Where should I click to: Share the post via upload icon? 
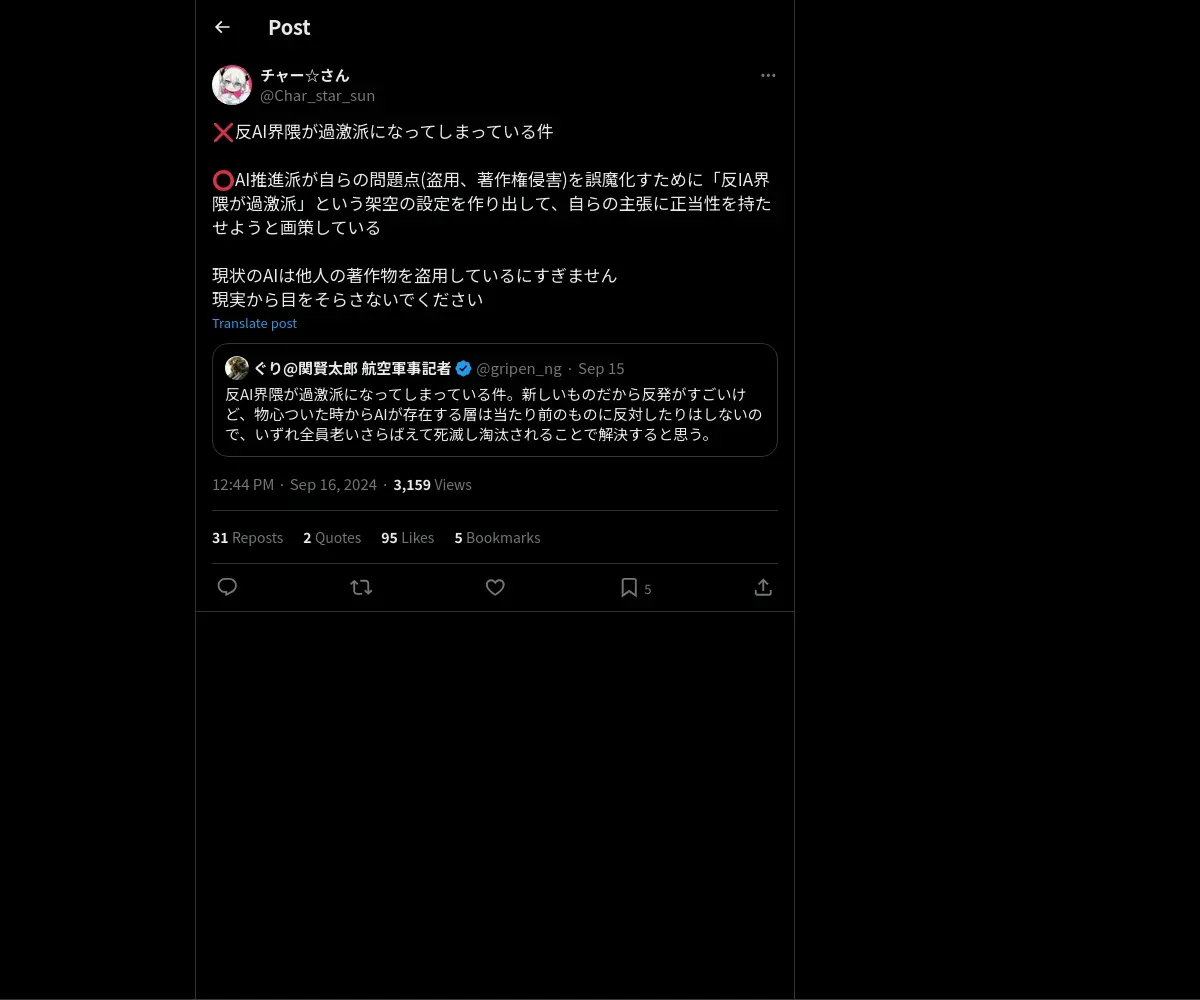[x=763, y=587]
